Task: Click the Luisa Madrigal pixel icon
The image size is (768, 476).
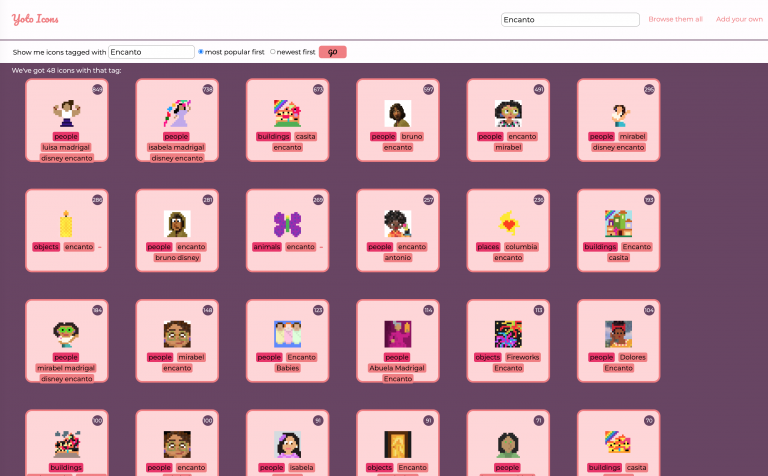Action: point(66,113)
